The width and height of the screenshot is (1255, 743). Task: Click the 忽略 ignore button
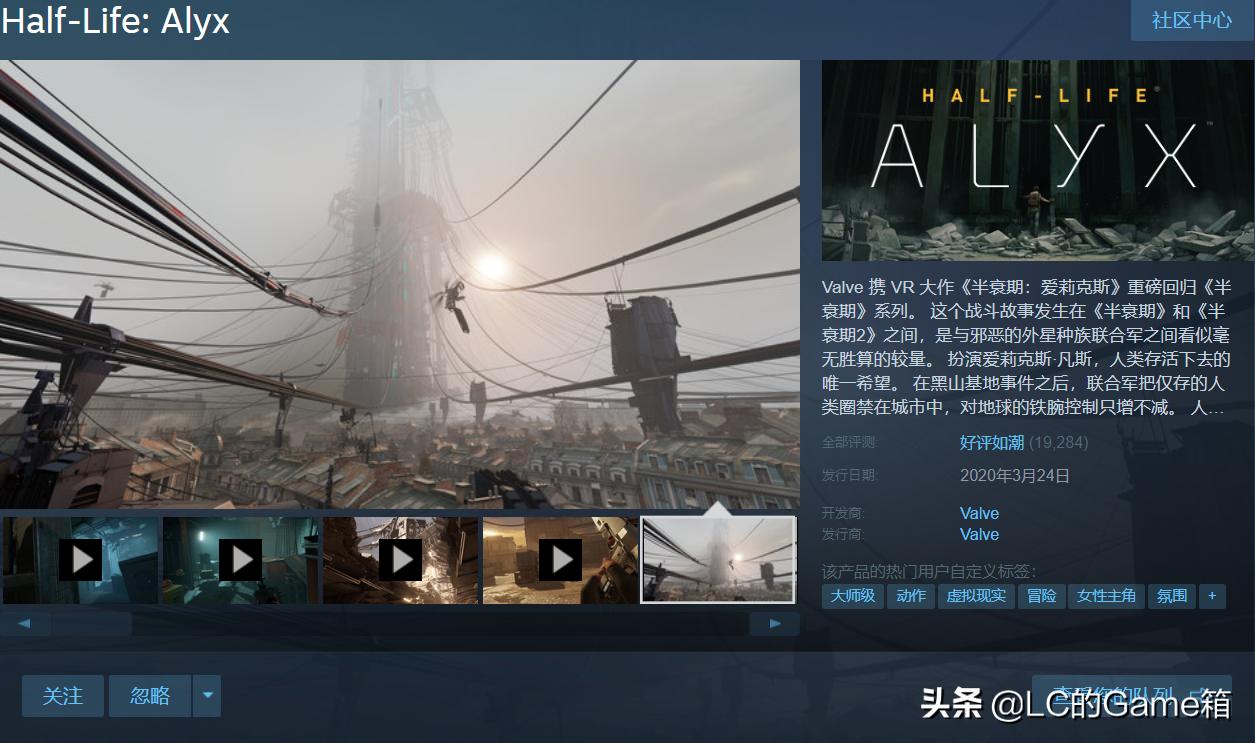pyautogui.click(x=150, y=696)
